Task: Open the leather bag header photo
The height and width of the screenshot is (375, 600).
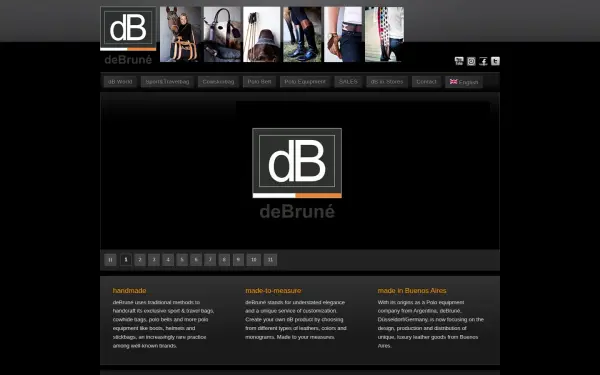Action: point(222,34)
